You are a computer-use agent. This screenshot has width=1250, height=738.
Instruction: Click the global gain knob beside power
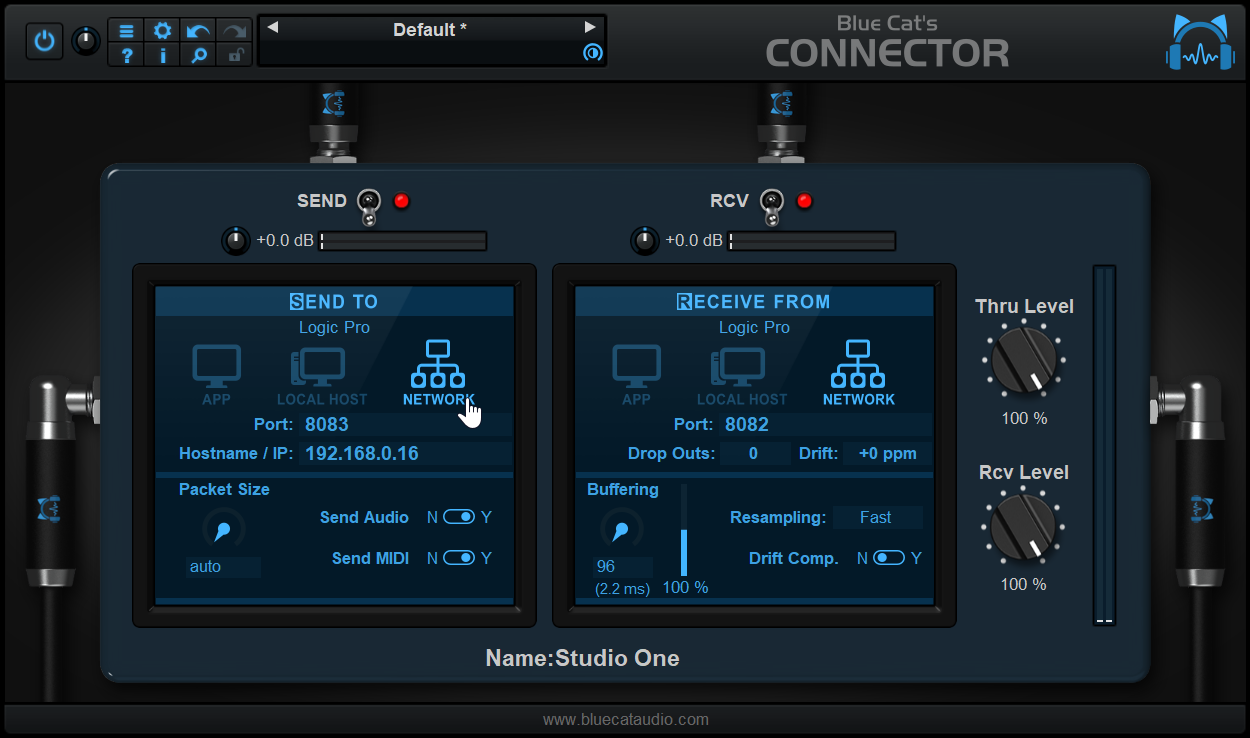pos(86,41)
